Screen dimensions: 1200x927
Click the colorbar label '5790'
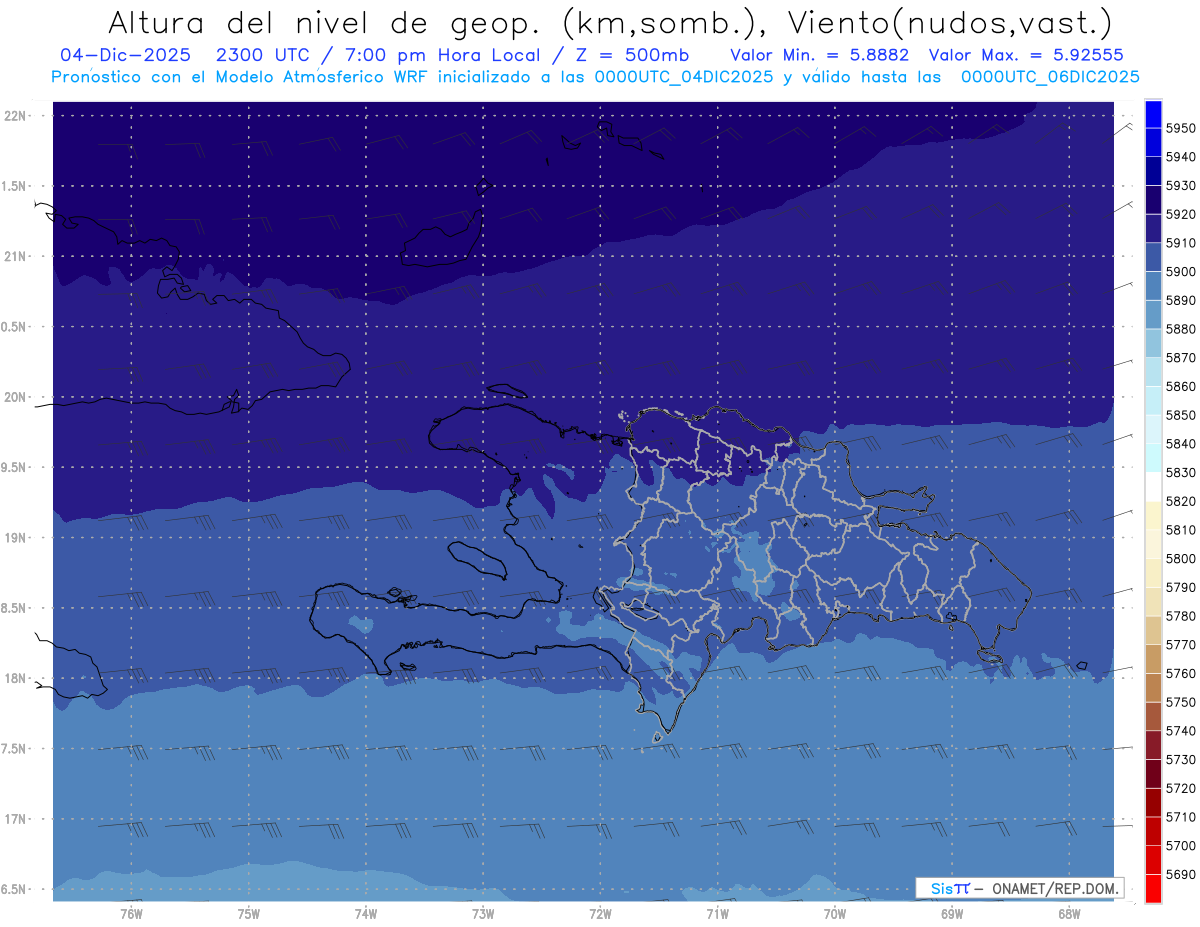[x=1181, y=587]
